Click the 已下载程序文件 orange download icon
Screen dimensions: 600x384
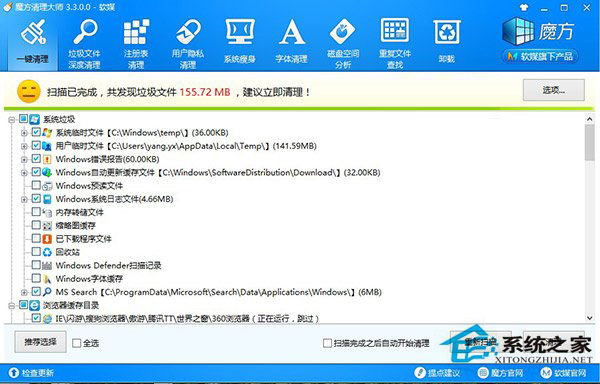pyautogui.click(x=47, y=239)
